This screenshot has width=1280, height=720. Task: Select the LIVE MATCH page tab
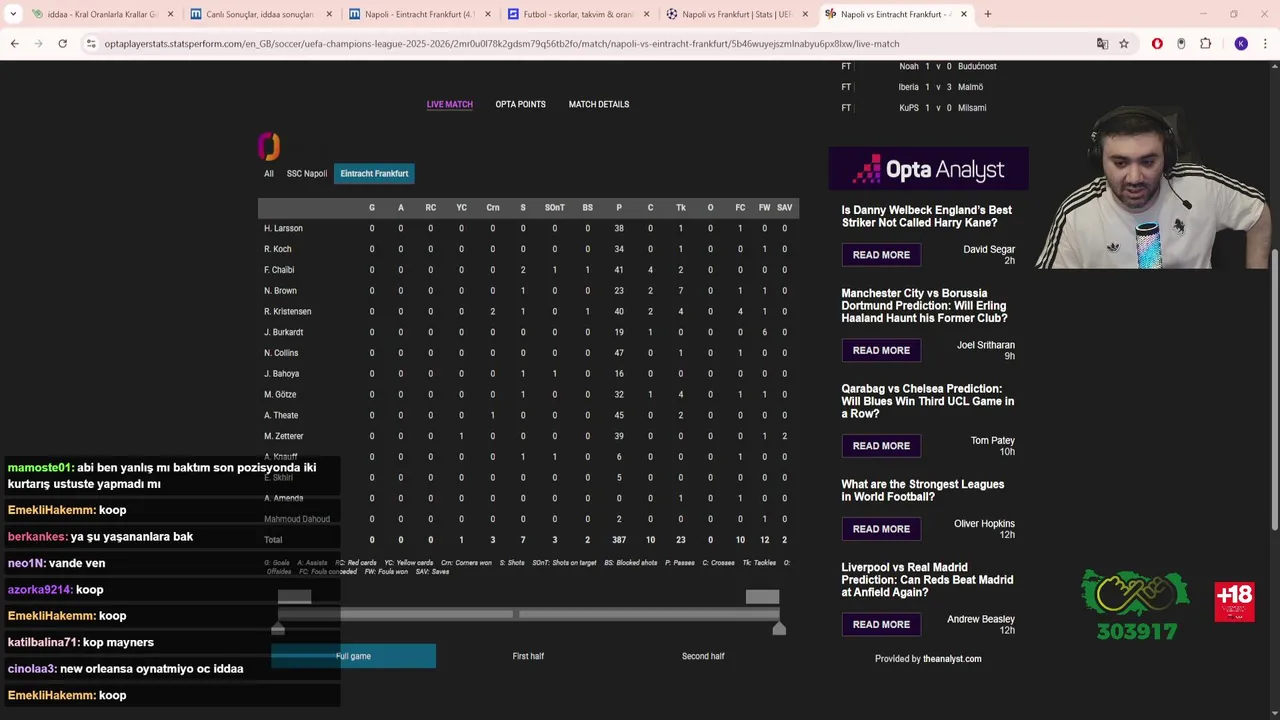point(450,104)
